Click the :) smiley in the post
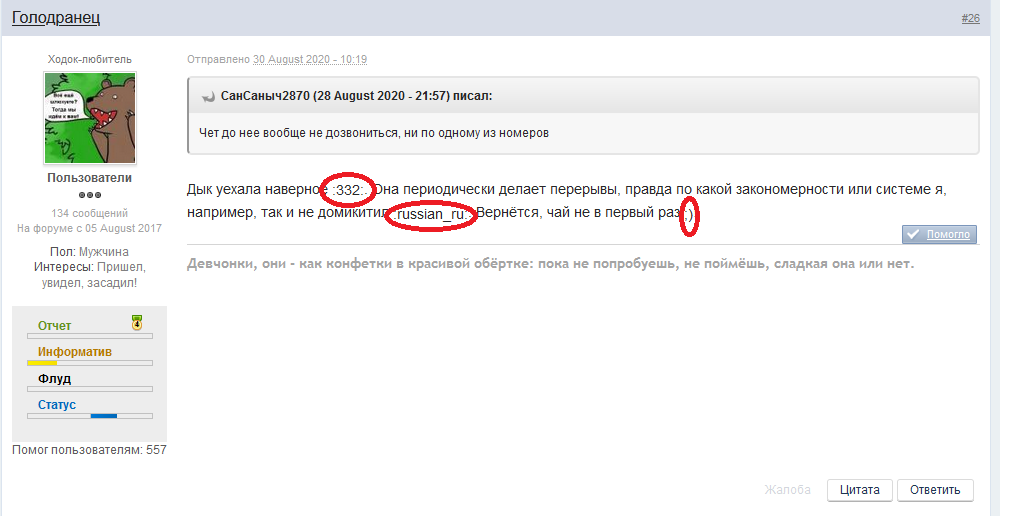Image resolution: width=1011 pixels, height=516 pixels. point(688,215)
